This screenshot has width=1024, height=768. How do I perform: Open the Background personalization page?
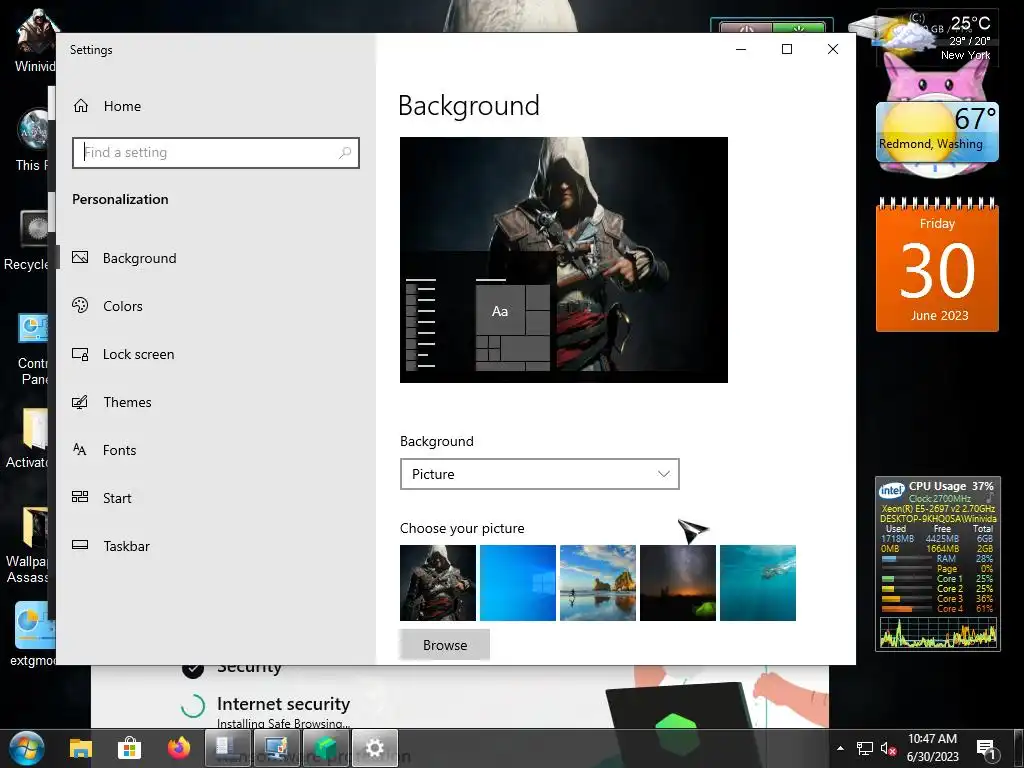coord(124,258)
